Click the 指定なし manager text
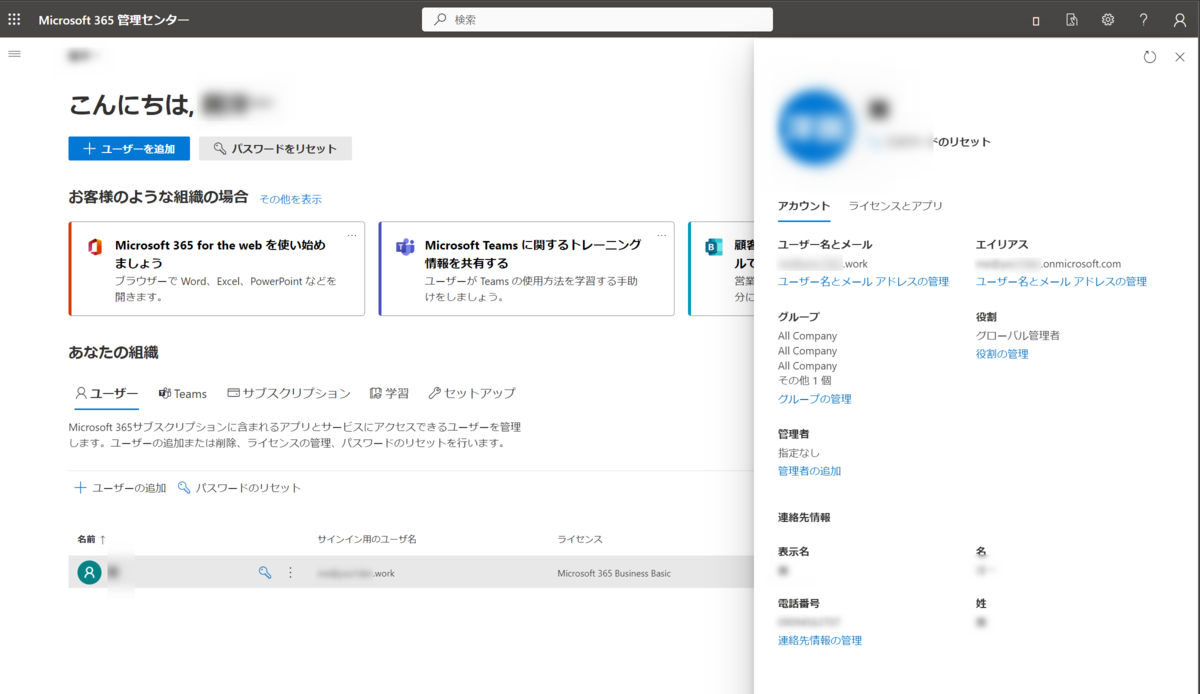 (x=799, y=453)
